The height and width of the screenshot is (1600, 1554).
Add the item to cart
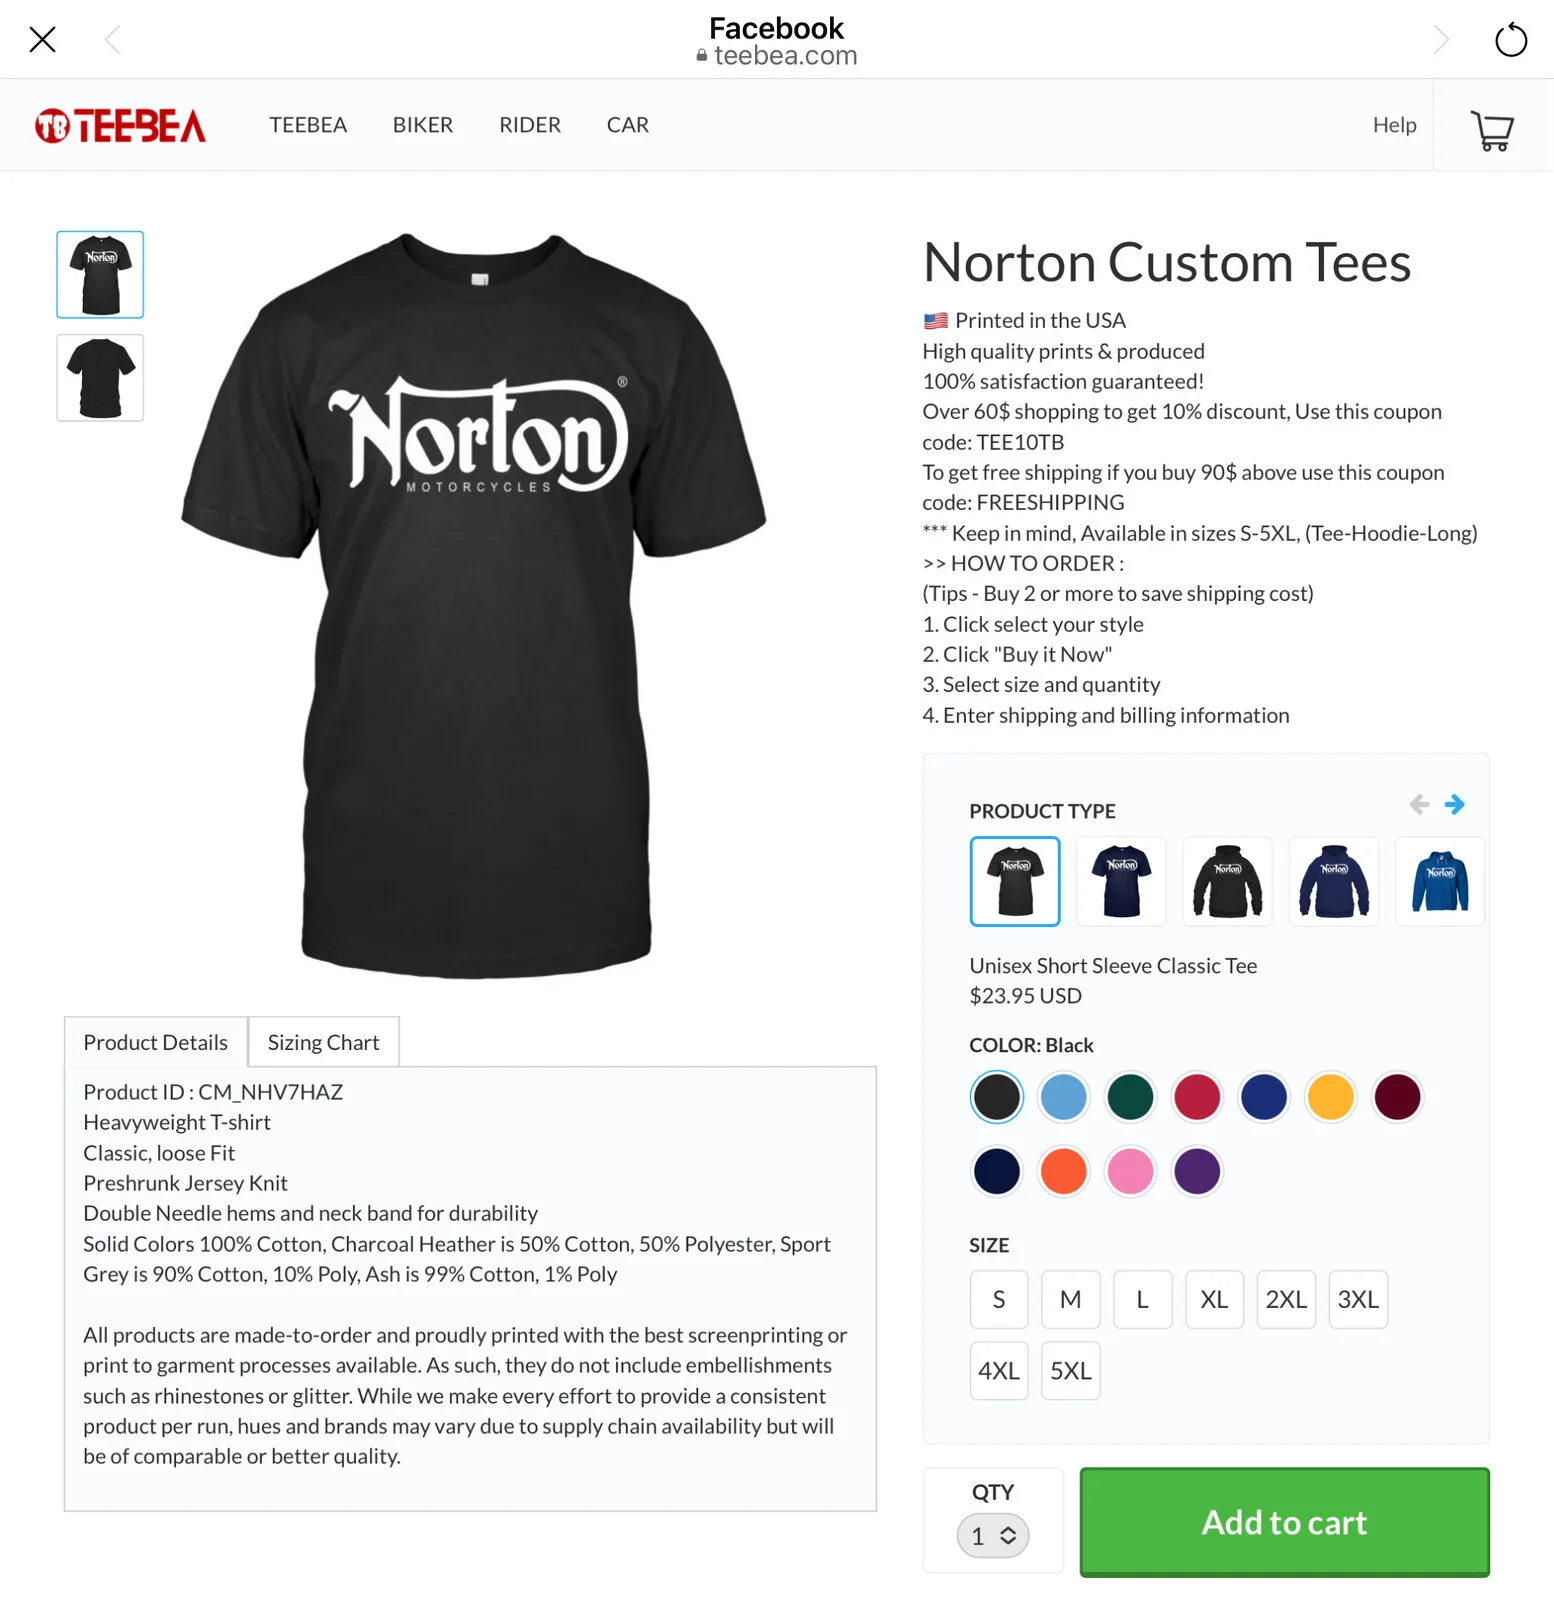coord(1284,1522)
